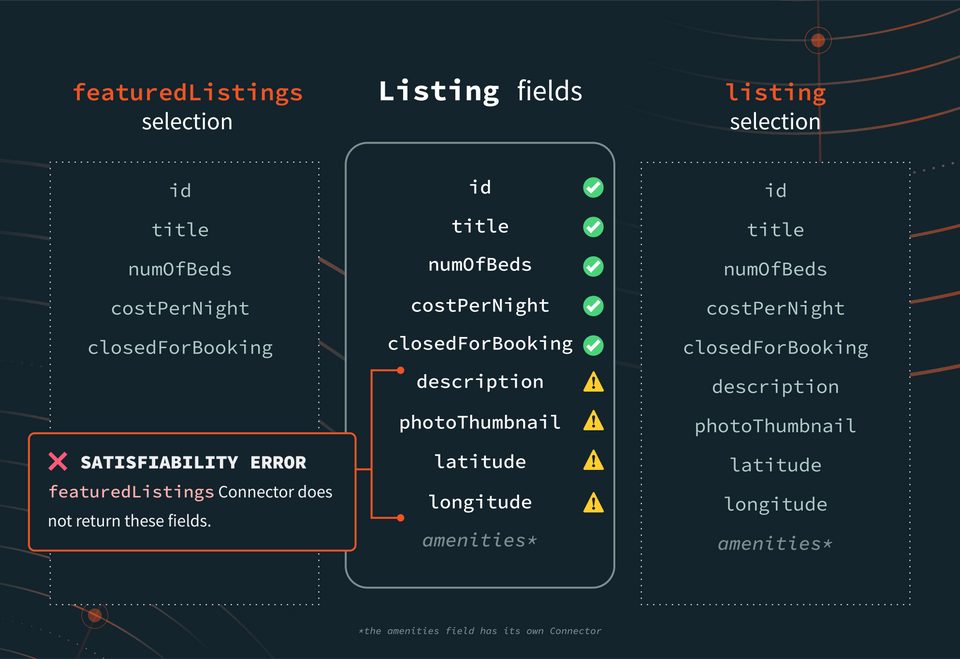Viewport: 960px width, 659px height.
Task: Click the checkmark next to closedForBooking
Action: tap(593, 345)
